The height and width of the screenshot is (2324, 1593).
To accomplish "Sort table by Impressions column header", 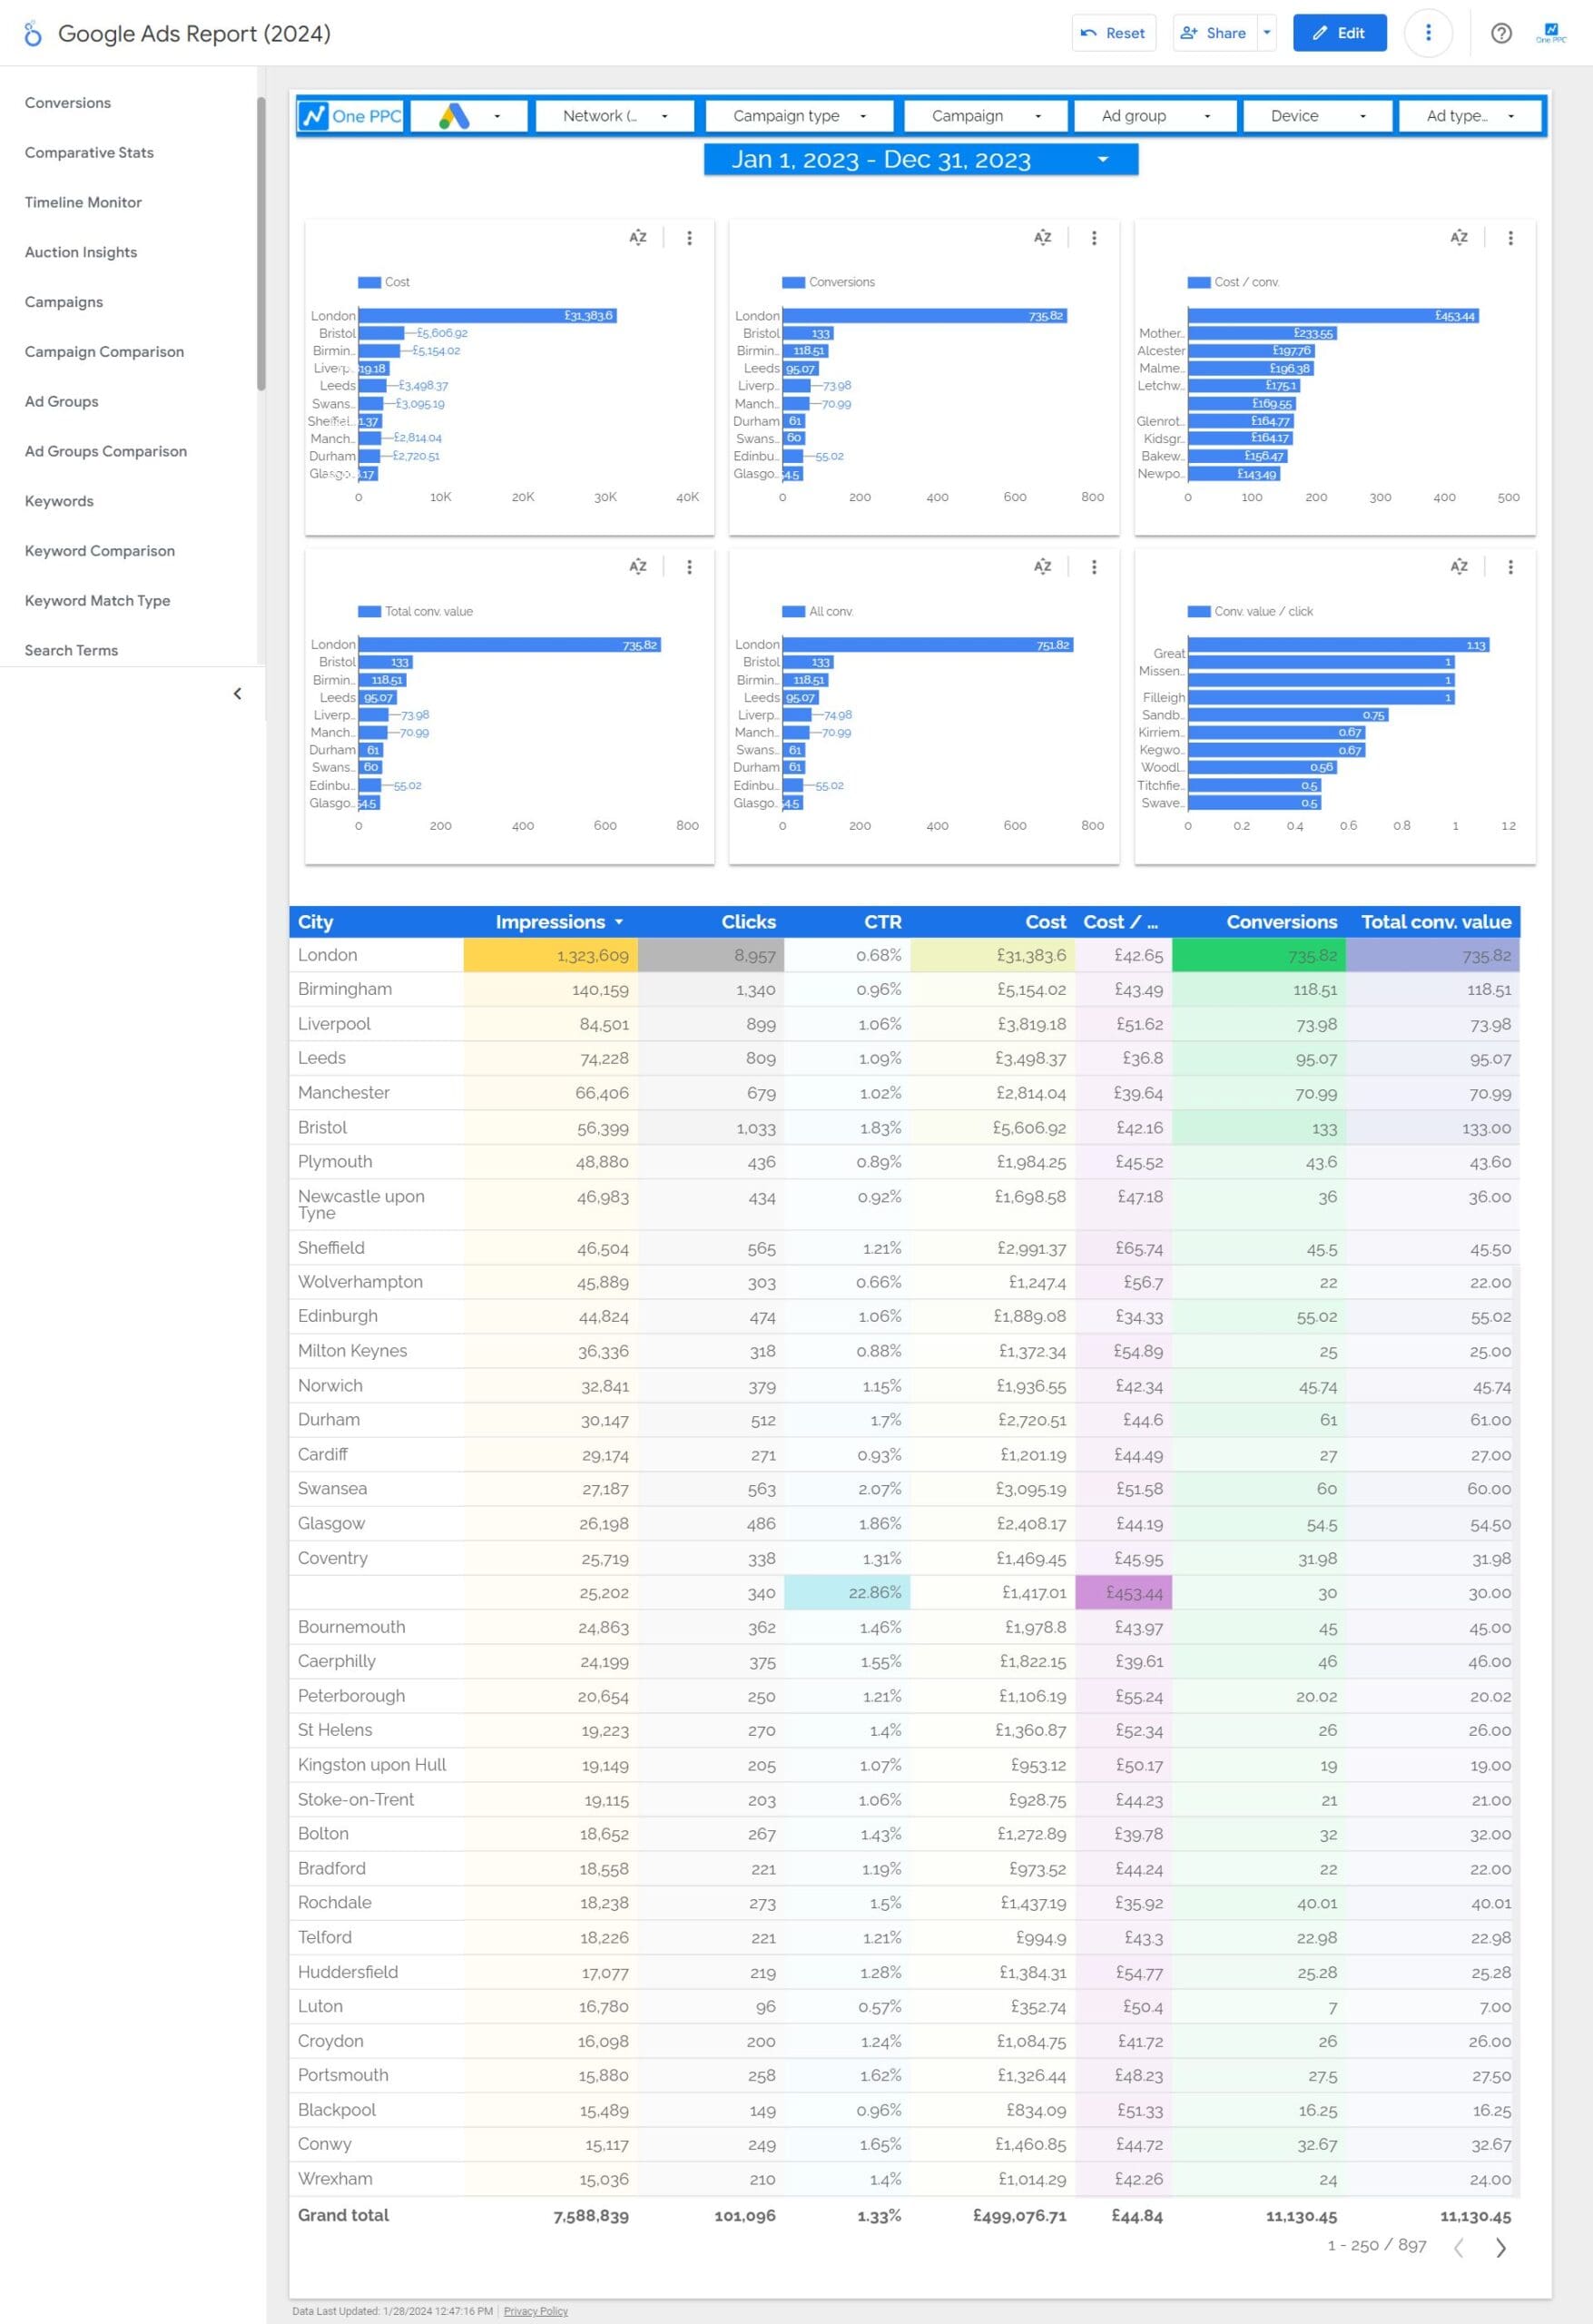I will tap(550, 922).
